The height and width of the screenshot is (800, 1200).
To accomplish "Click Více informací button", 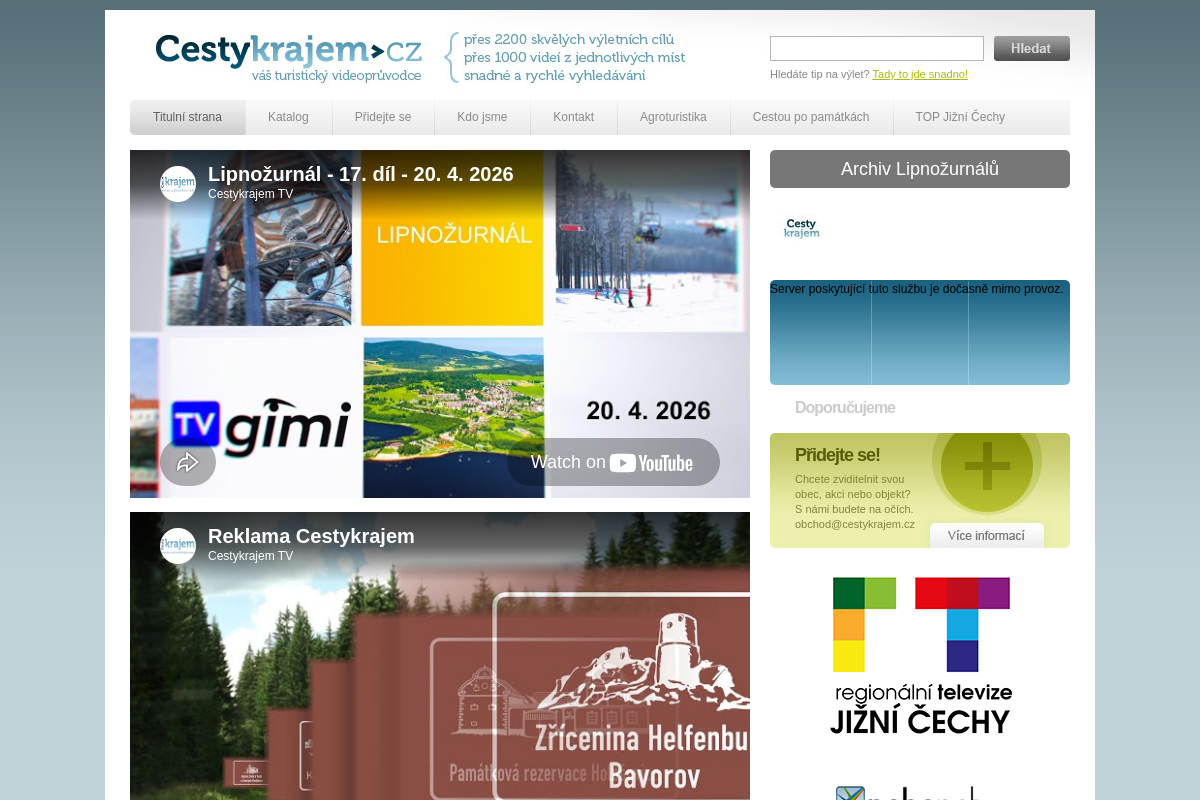I will point(986,536).
